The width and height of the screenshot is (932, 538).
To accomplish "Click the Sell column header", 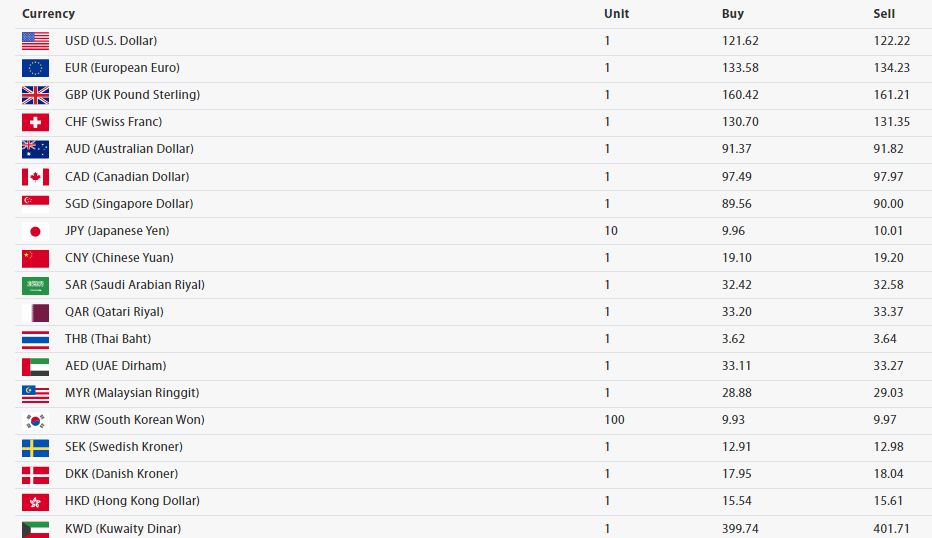I will [884, 14].
